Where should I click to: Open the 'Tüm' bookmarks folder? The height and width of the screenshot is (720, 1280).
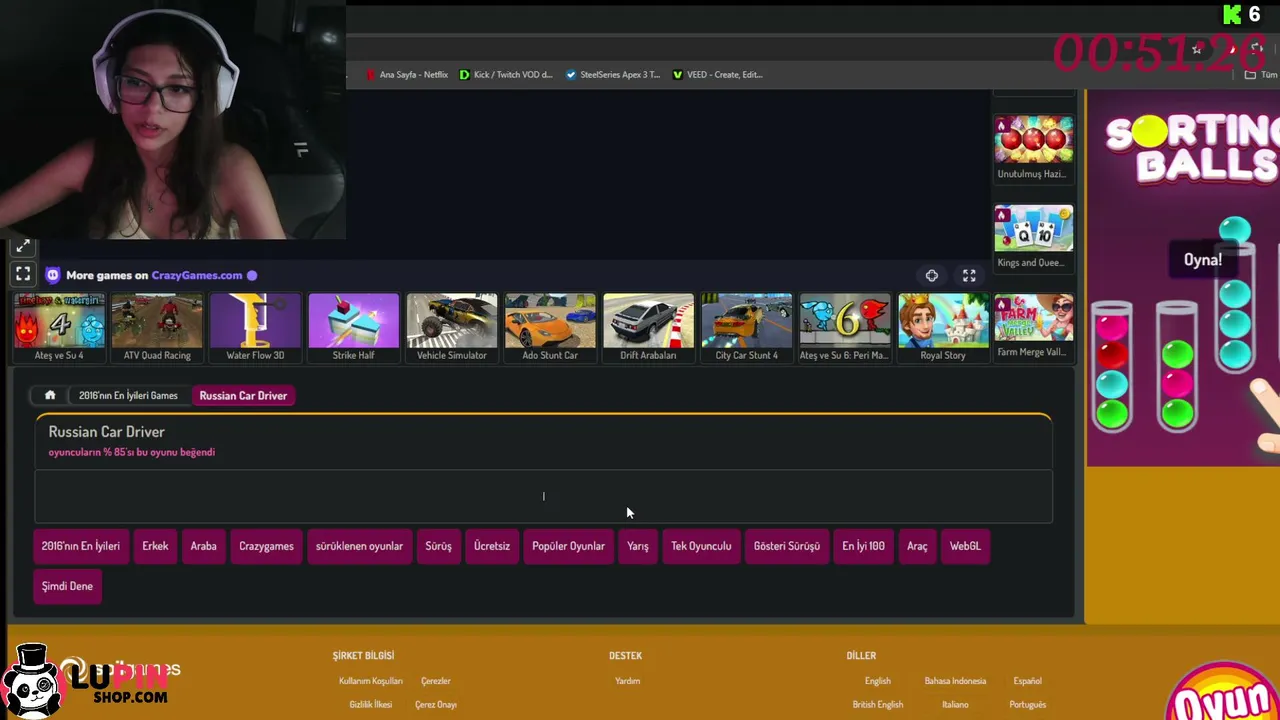click(1261, 75)
